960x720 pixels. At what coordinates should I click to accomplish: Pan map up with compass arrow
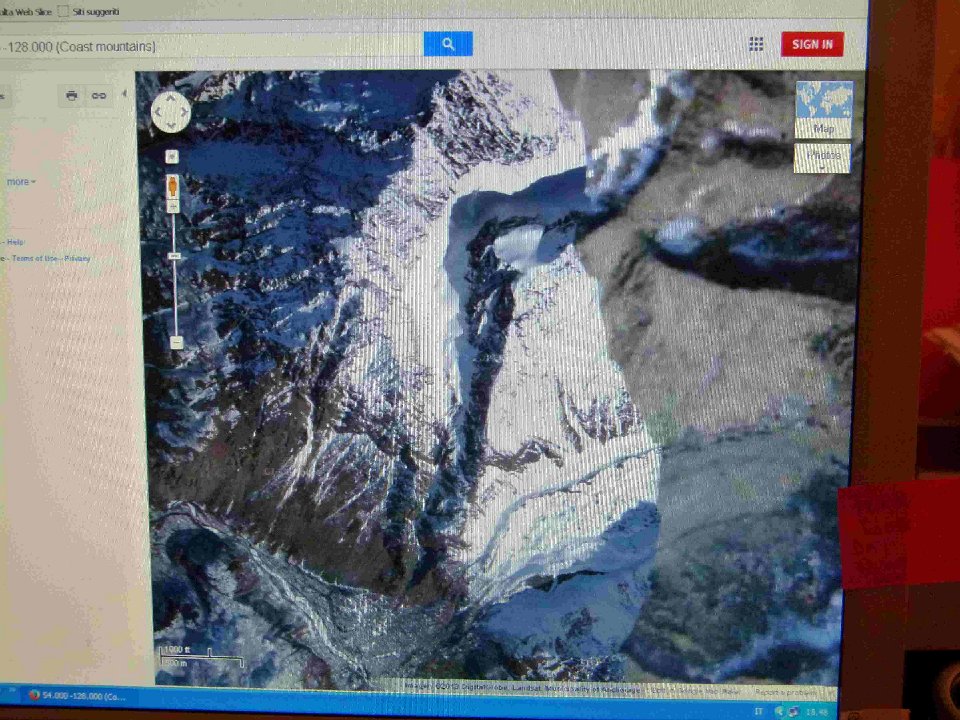170,99
